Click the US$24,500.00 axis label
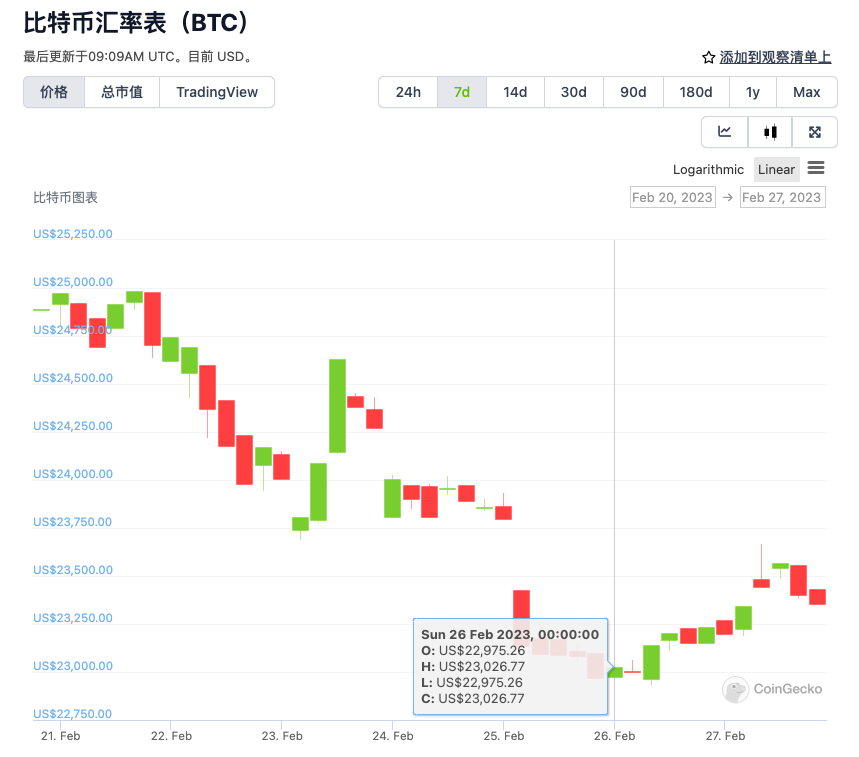The image size is (859, 757). click(x=73, y=378)
